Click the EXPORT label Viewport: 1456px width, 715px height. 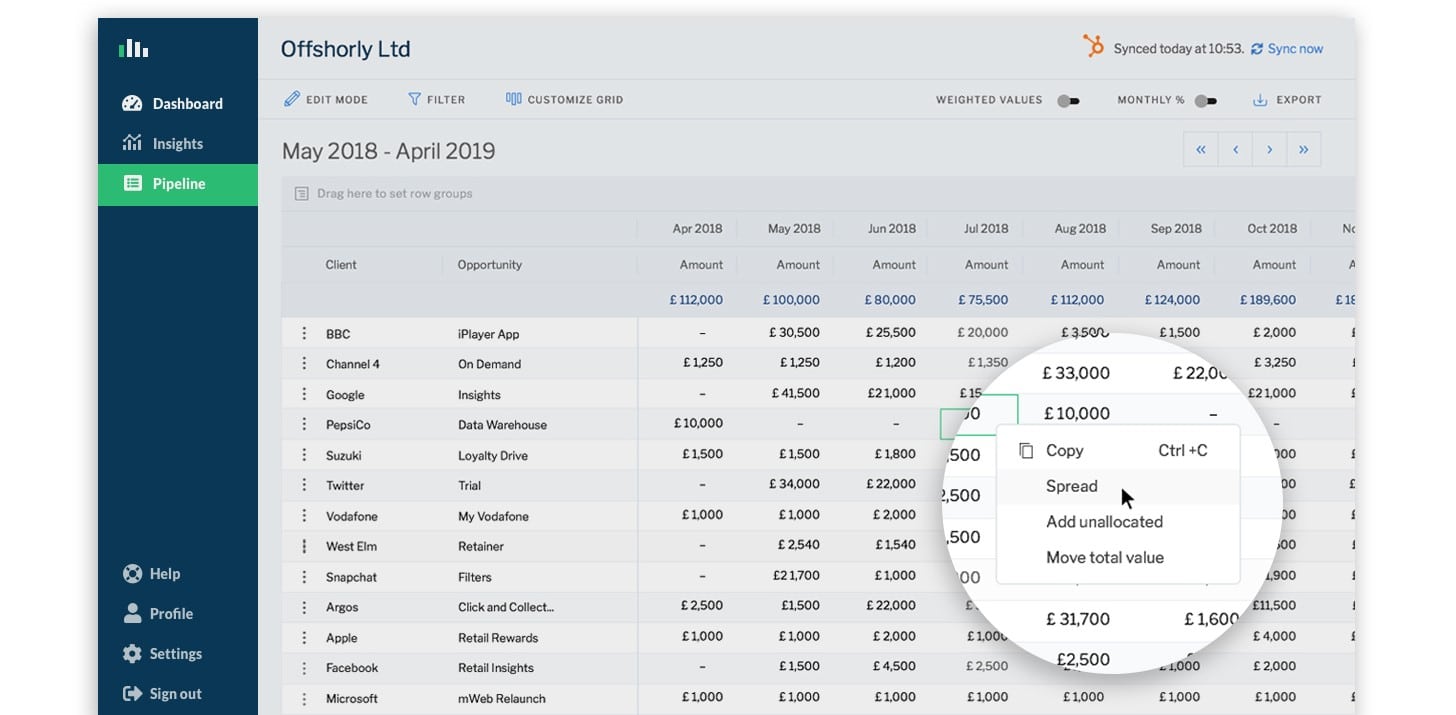tap(1299, 100)
